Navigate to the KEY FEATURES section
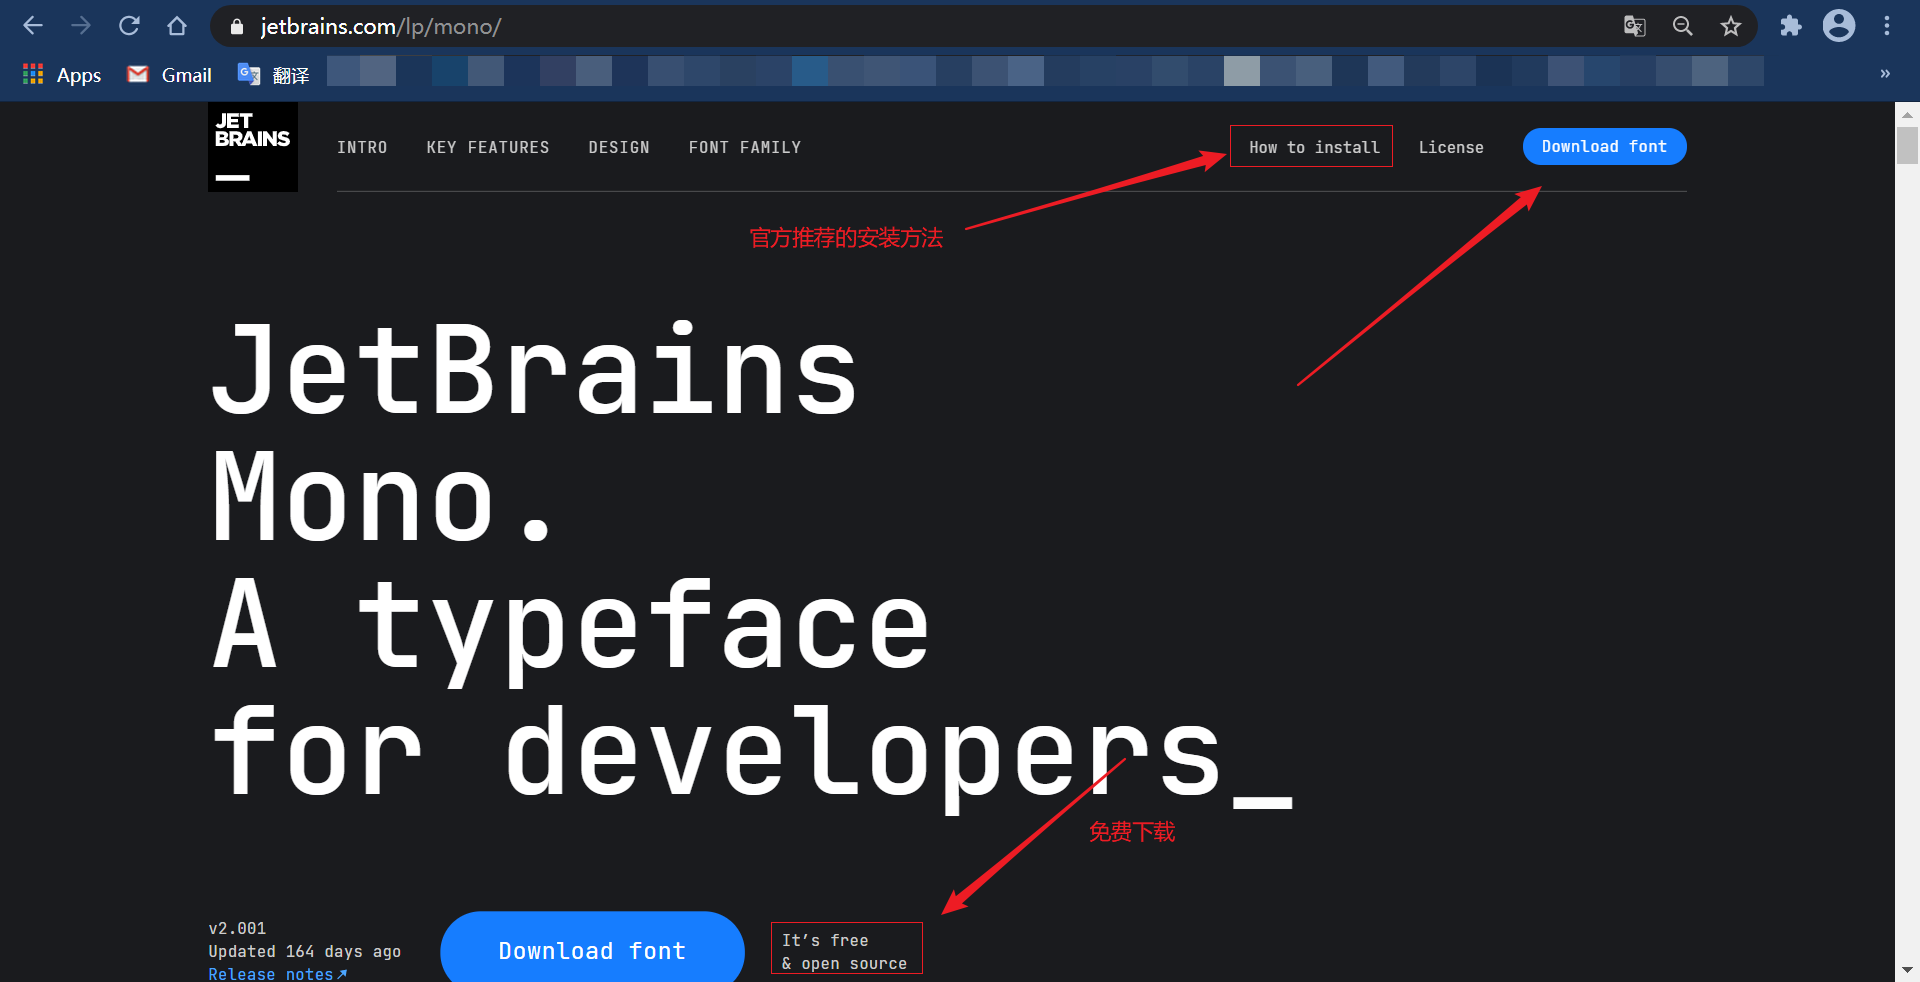The height and width of the screenshot is (982, 1920). (x=488, y=147)
